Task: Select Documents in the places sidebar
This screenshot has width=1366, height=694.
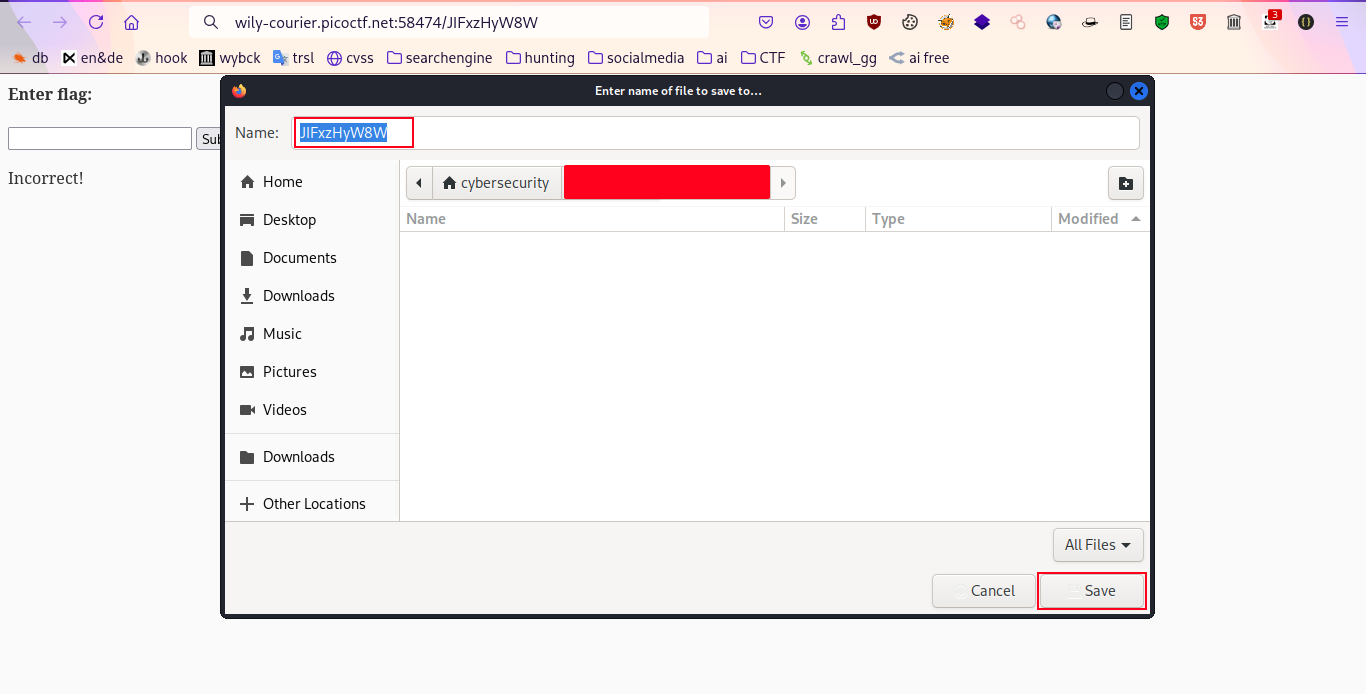Action: [x=299, y=258]
